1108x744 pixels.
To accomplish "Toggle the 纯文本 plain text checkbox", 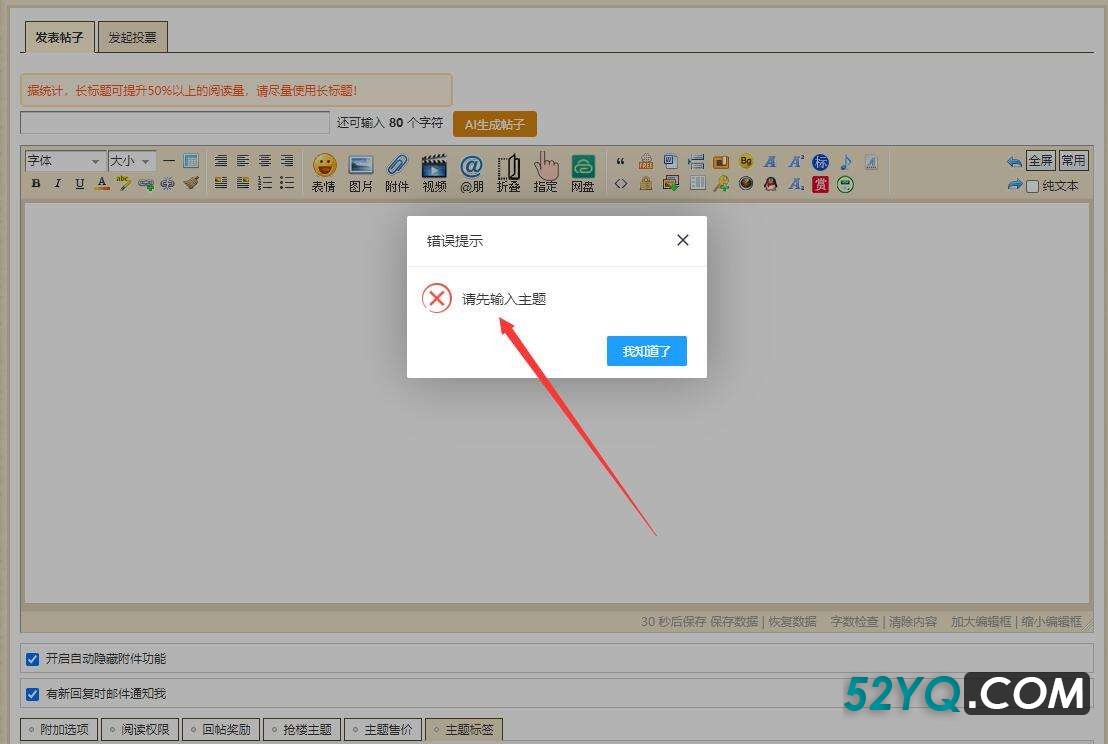I will [1033, 186].
